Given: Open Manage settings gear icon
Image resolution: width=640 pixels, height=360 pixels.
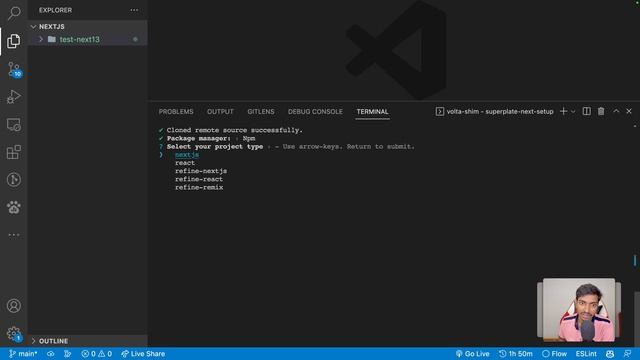Looking at the screenshot, I should point(14,334).
